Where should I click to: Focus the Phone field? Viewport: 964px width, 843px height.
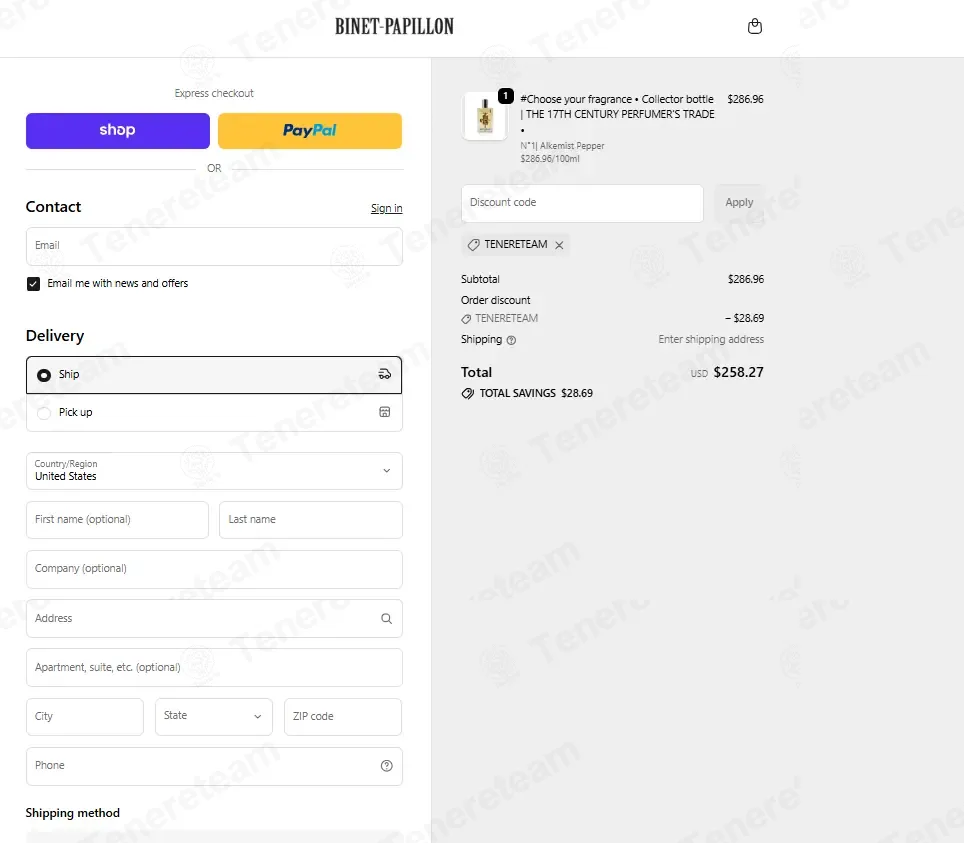coord(214,766)
